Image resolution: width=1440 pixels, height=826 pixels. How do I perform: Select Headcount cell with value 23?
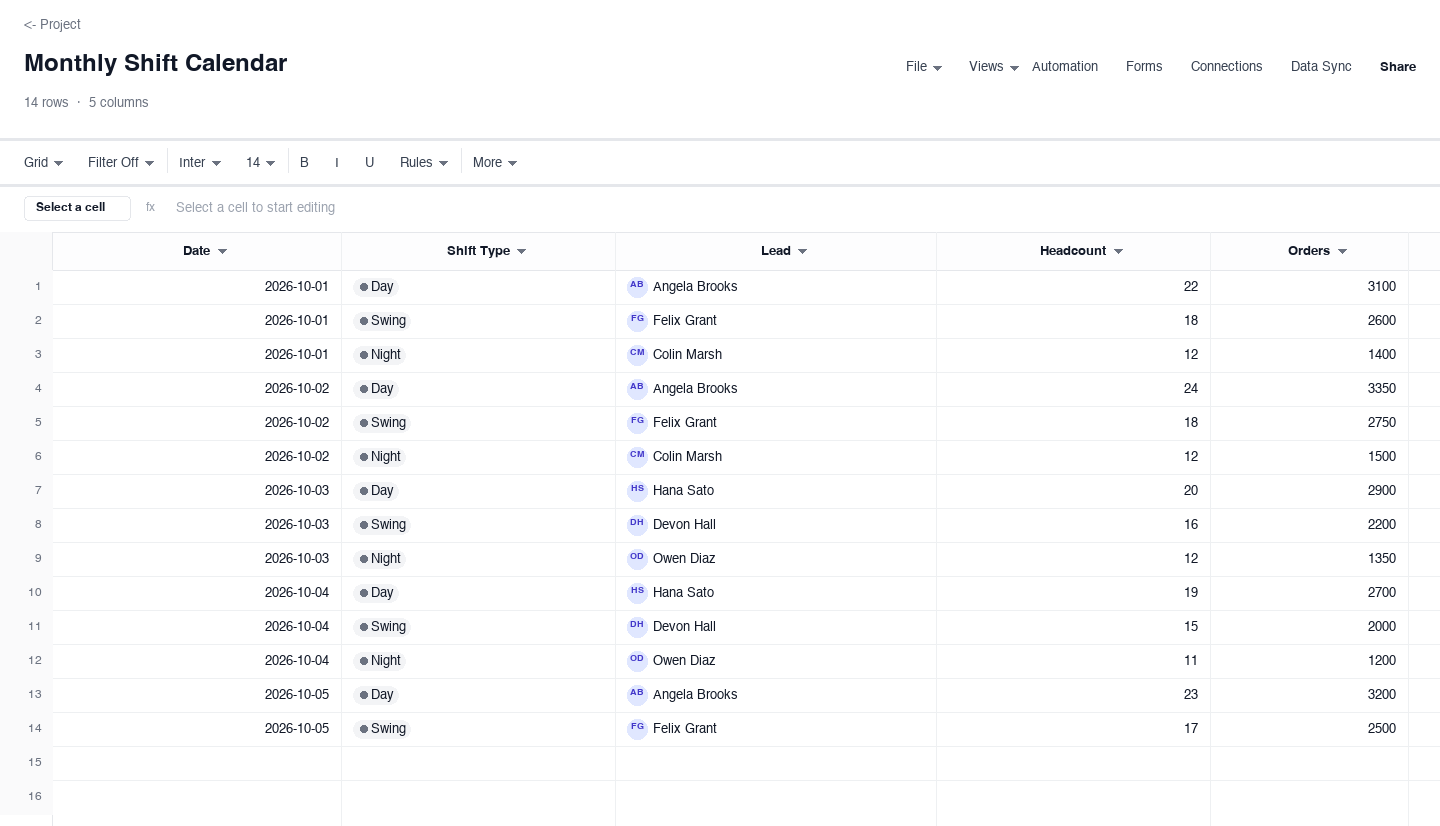pos(1073,695)
